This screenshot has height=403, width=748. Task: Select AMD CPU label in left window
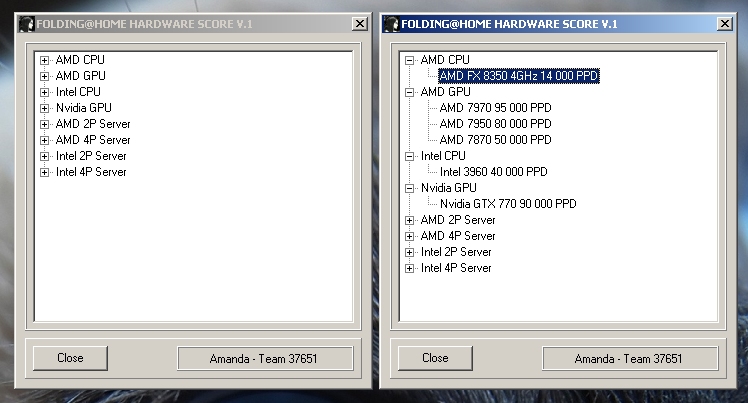coord(80,60)
